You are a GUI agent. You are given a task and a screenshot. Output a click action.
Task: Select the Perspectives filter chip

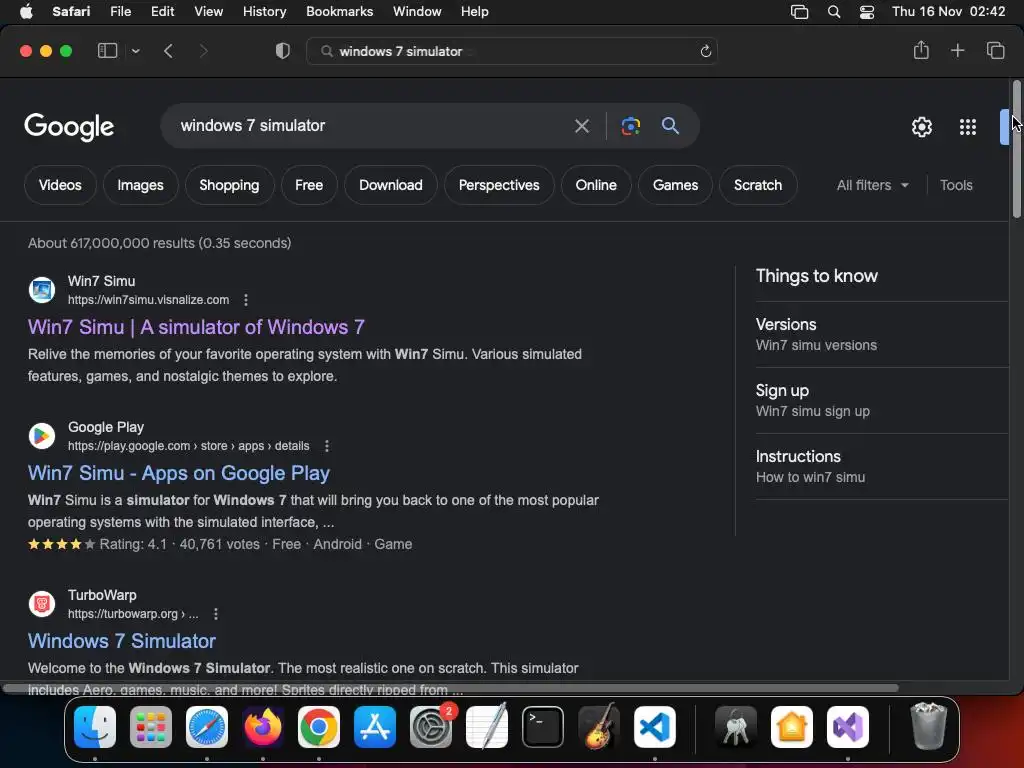(x=499, y=185)
